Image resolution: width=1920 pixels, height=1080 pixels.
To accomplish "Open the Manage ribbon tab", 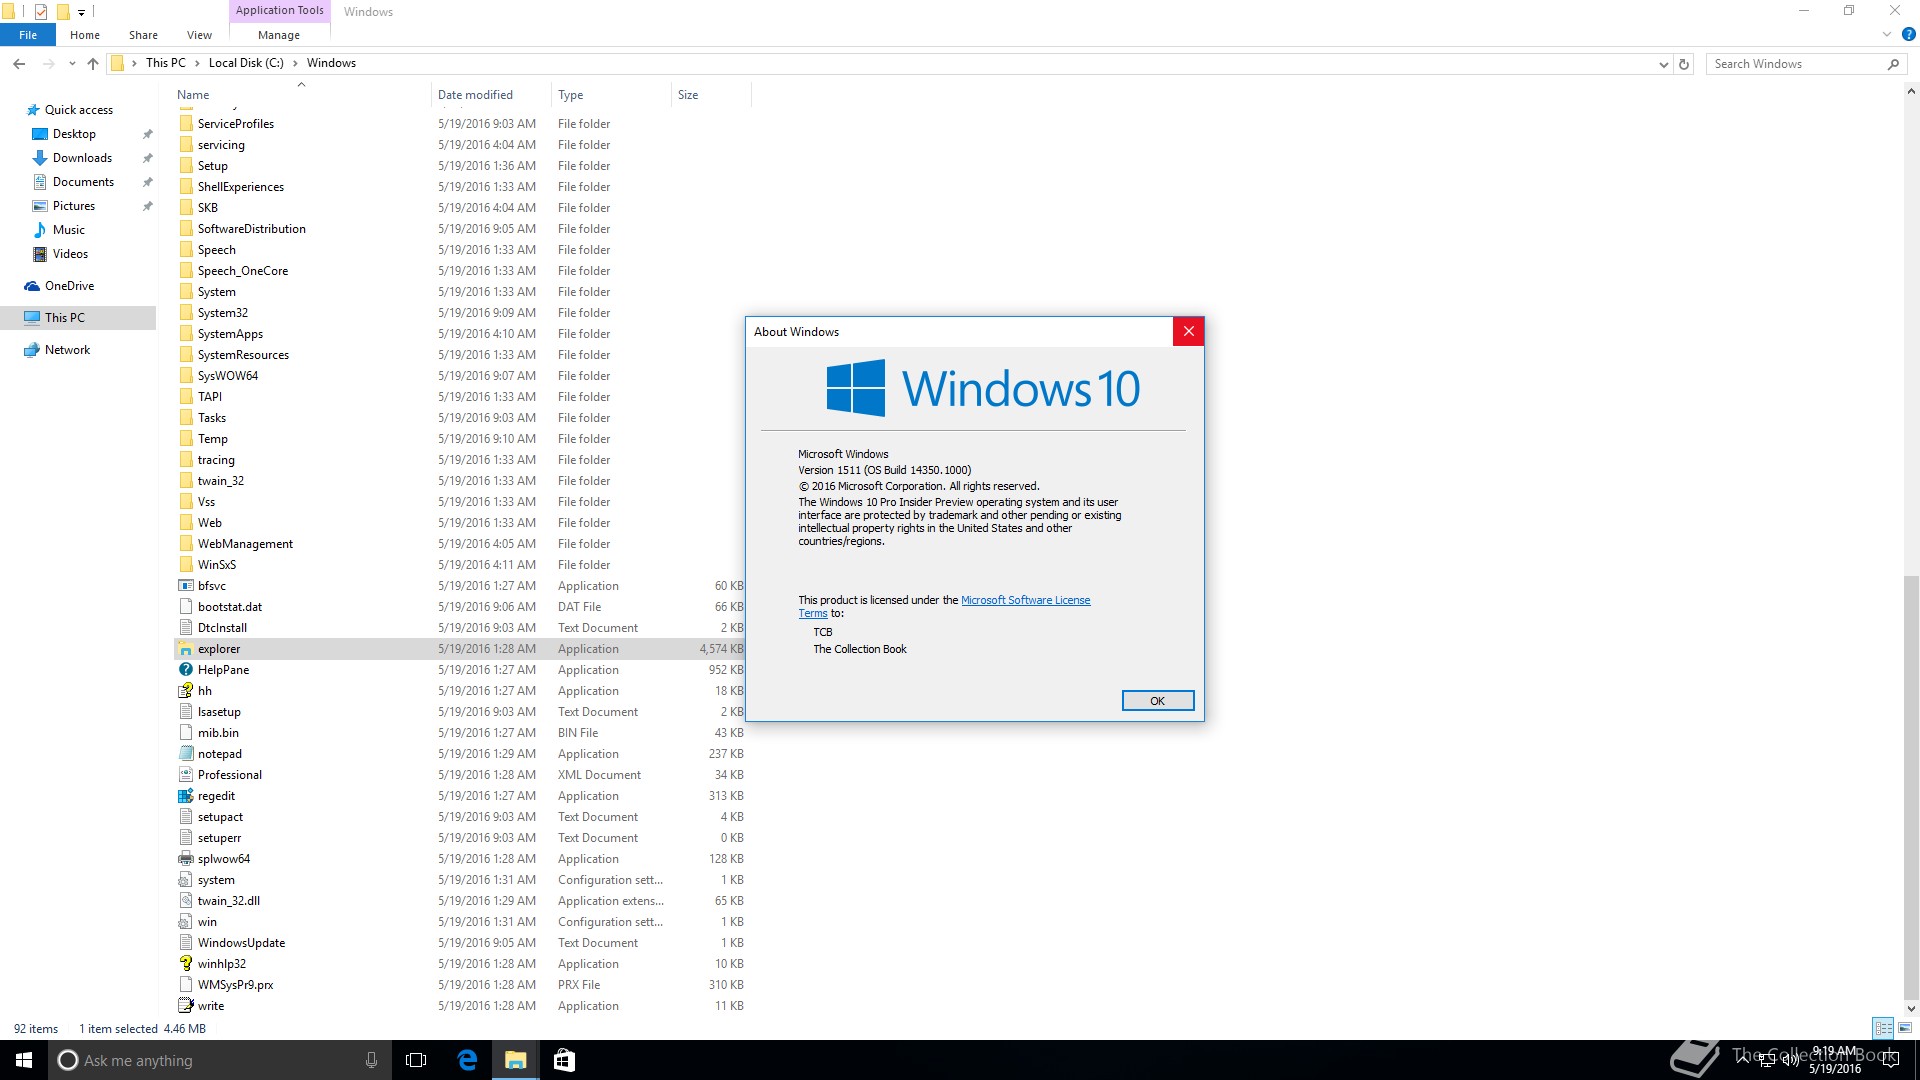I will (279, 35).
